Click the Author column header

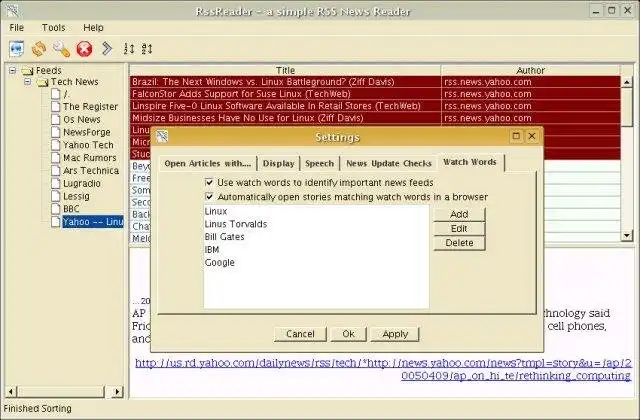point(531,70)
